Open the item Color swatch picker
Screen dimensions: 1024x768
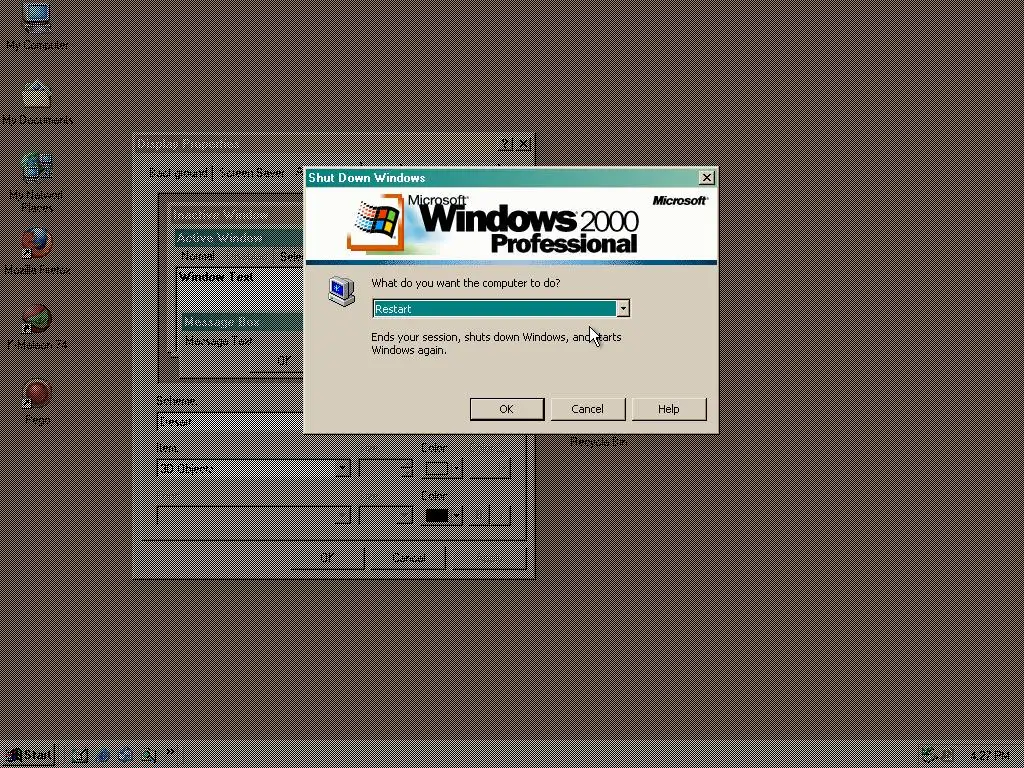point(442,468)
